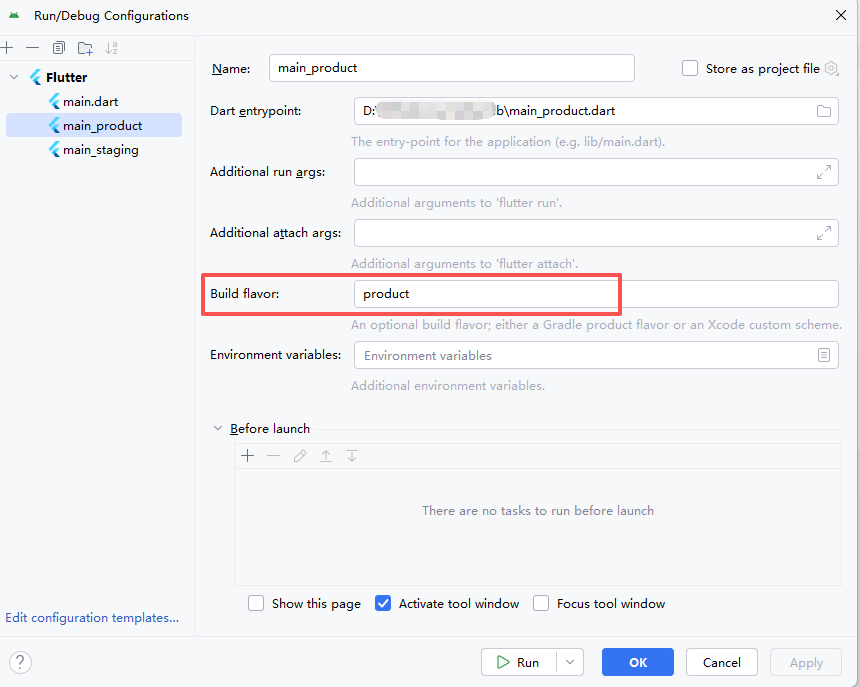Screen dimensions: 860x687
Task: Expand the Additional run args field
Action: tap(824, 172)
